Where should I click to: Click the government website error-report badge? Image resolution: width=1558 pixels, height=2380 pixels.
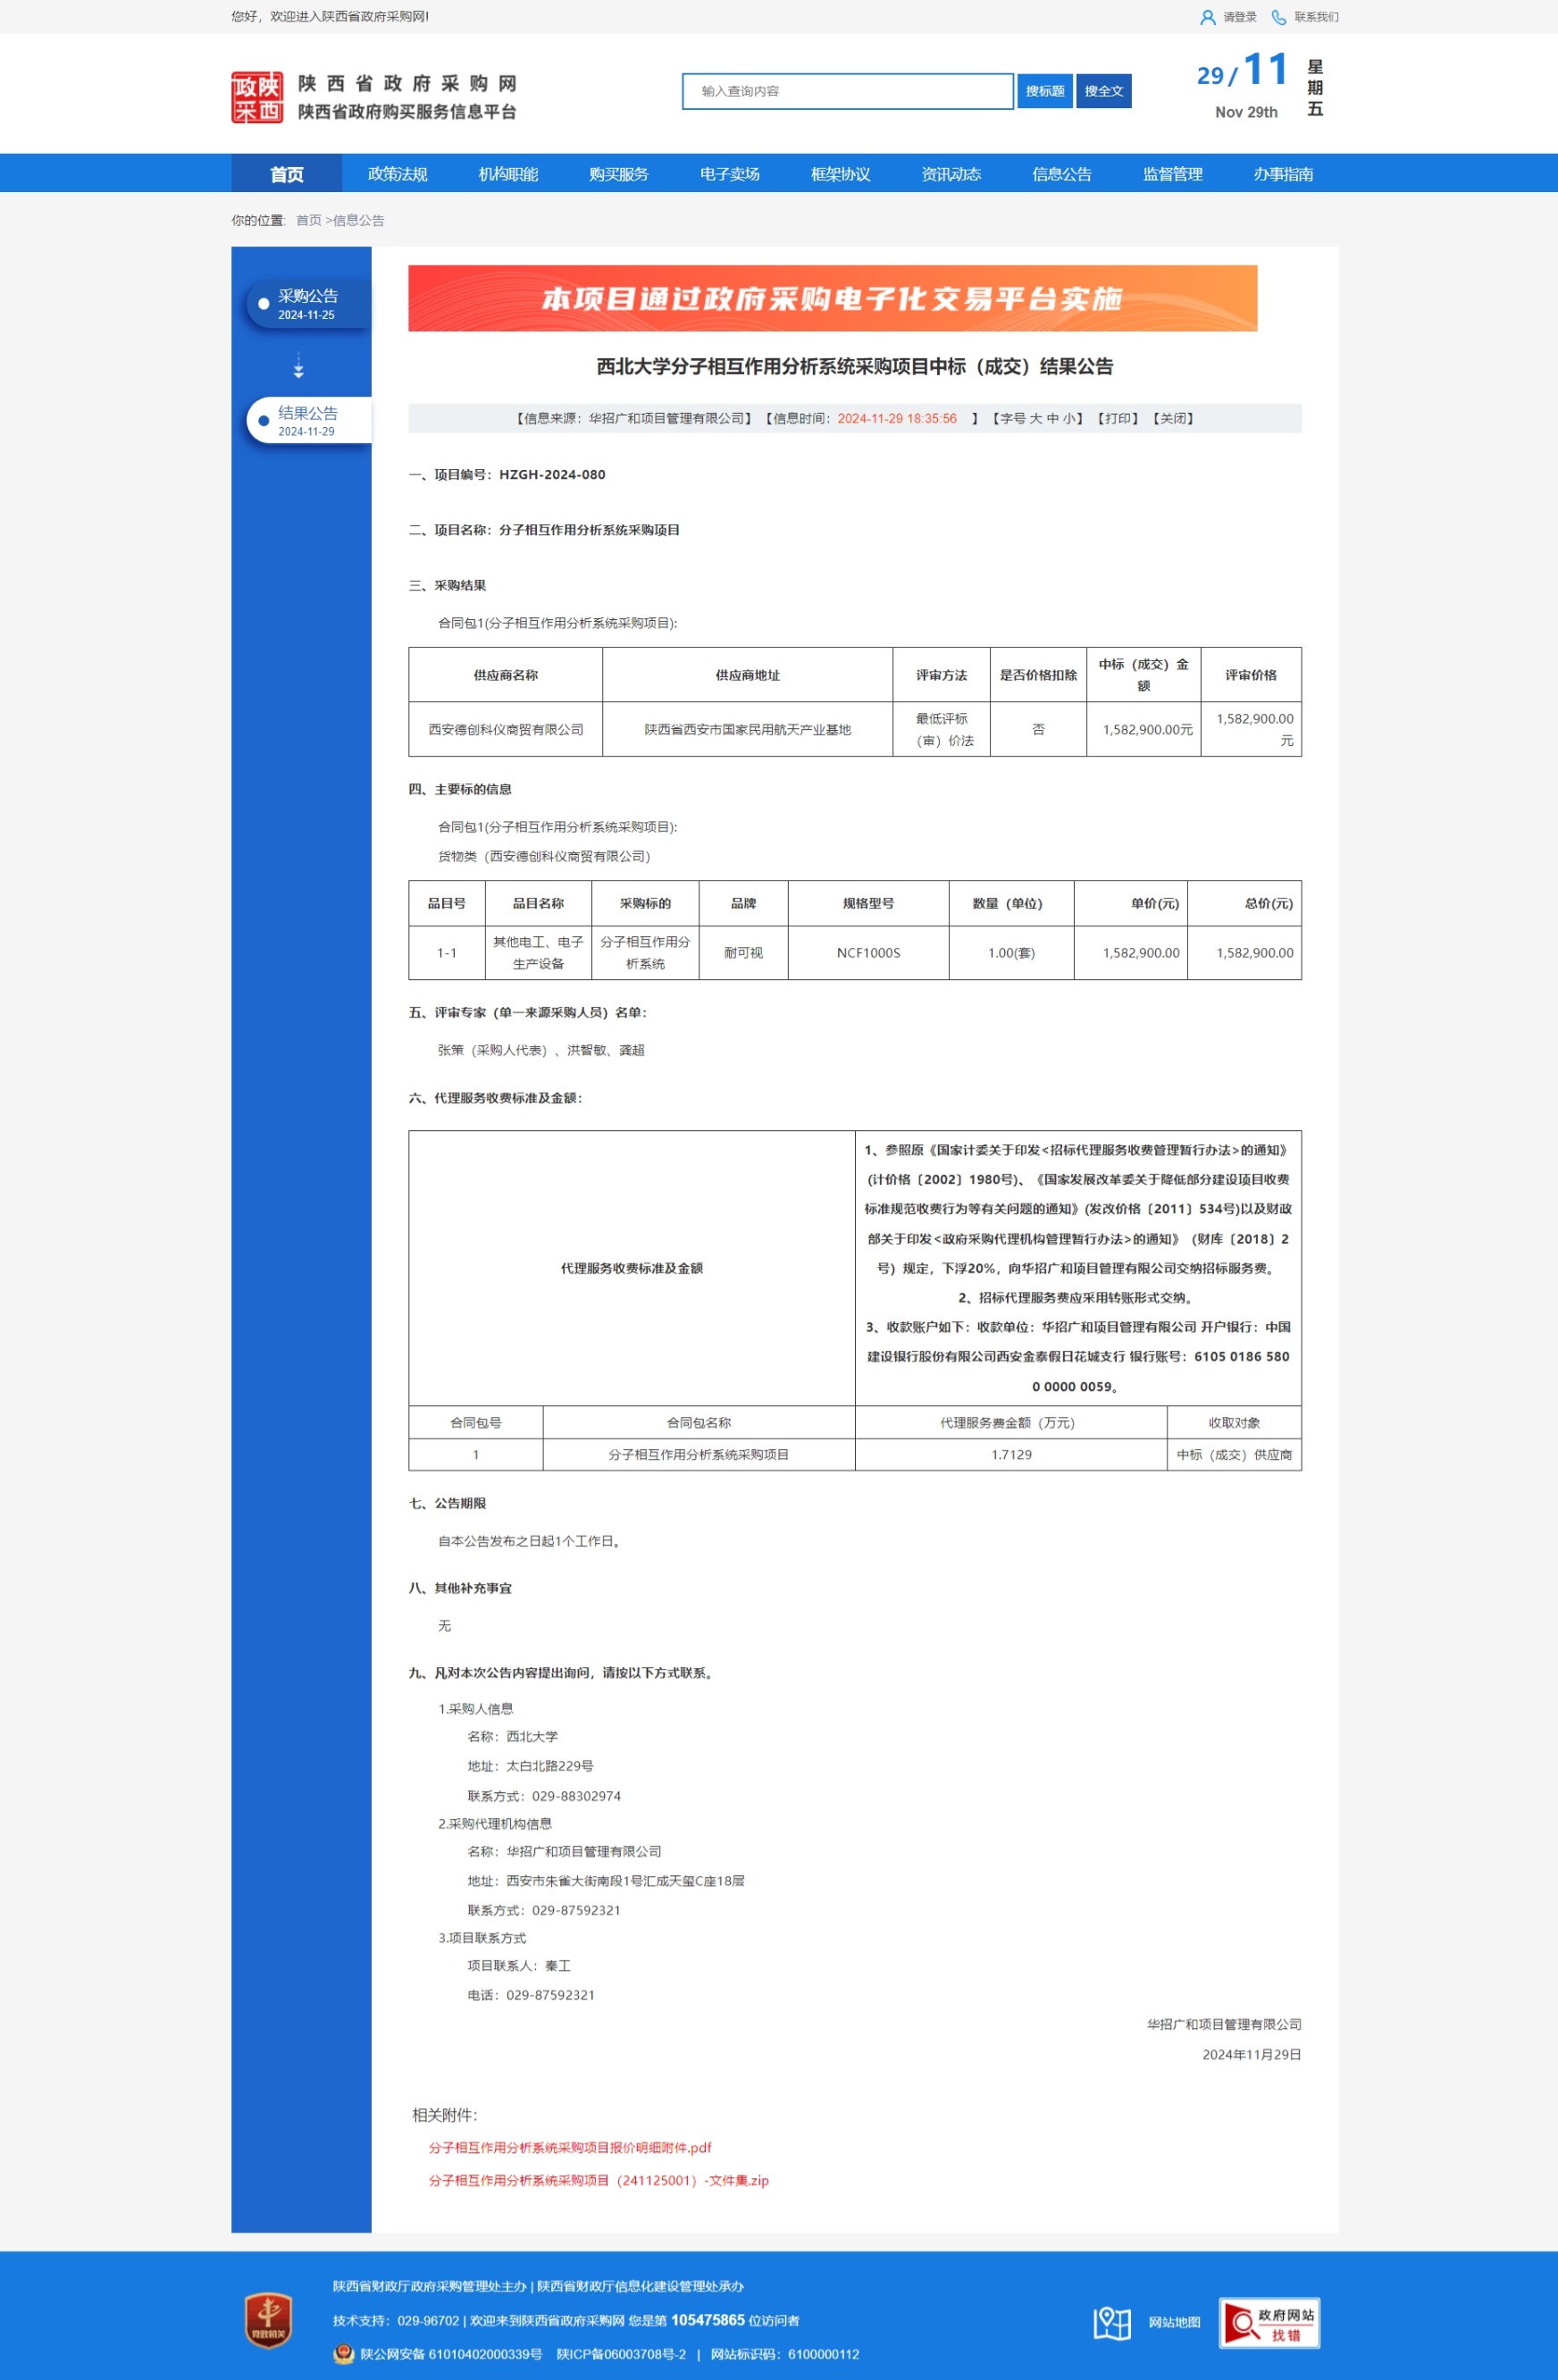point(1268,2322)
